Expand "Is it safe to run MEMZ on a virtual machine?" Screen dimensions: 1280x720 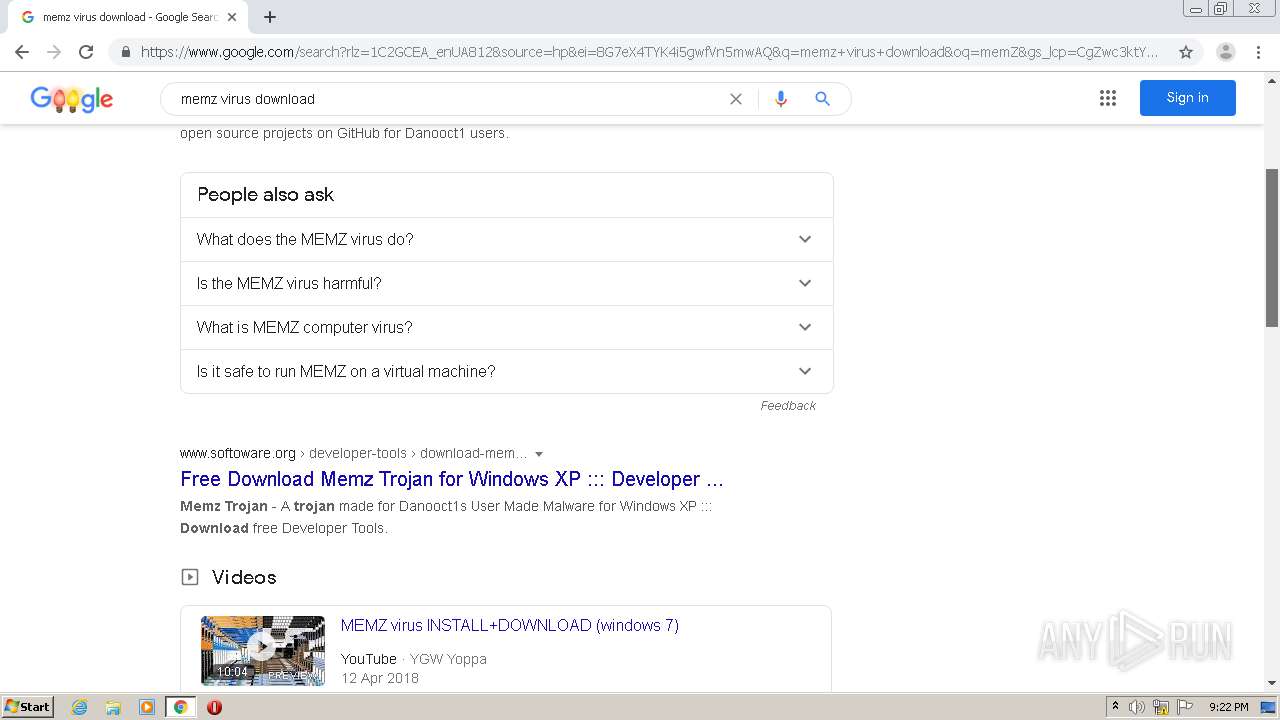(506, 371)
